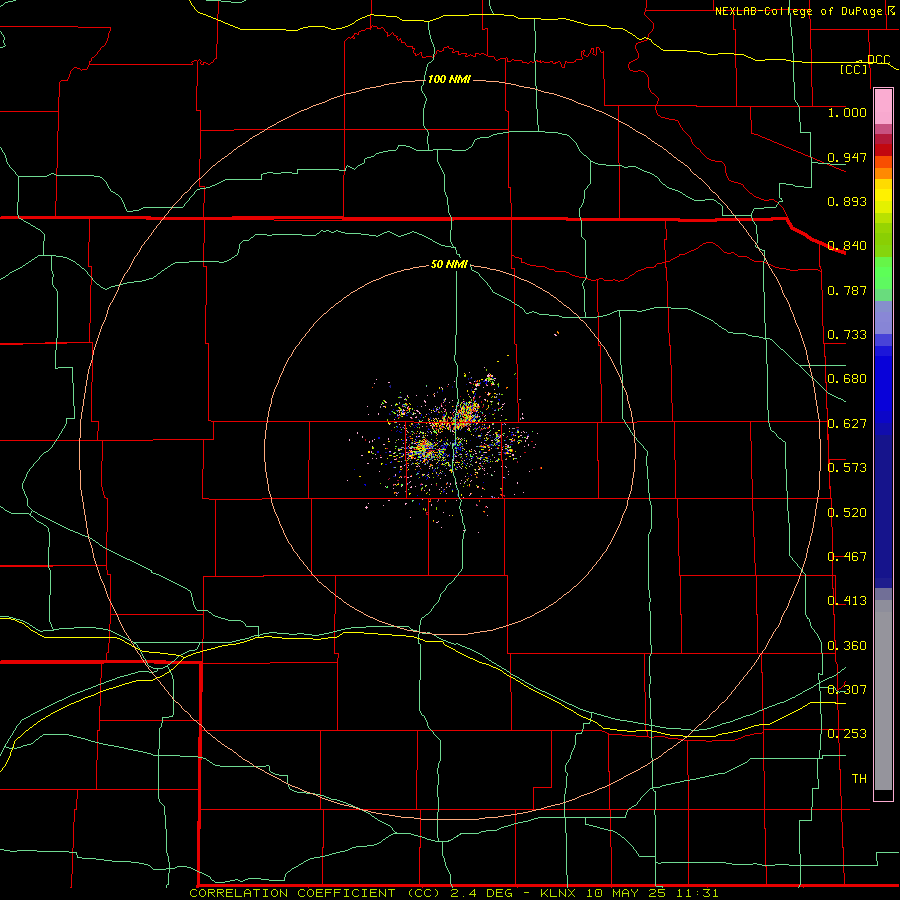Click the 0.787 value on the color scale
This screenshot has width=900, height=900.
(x=847, y=290)
